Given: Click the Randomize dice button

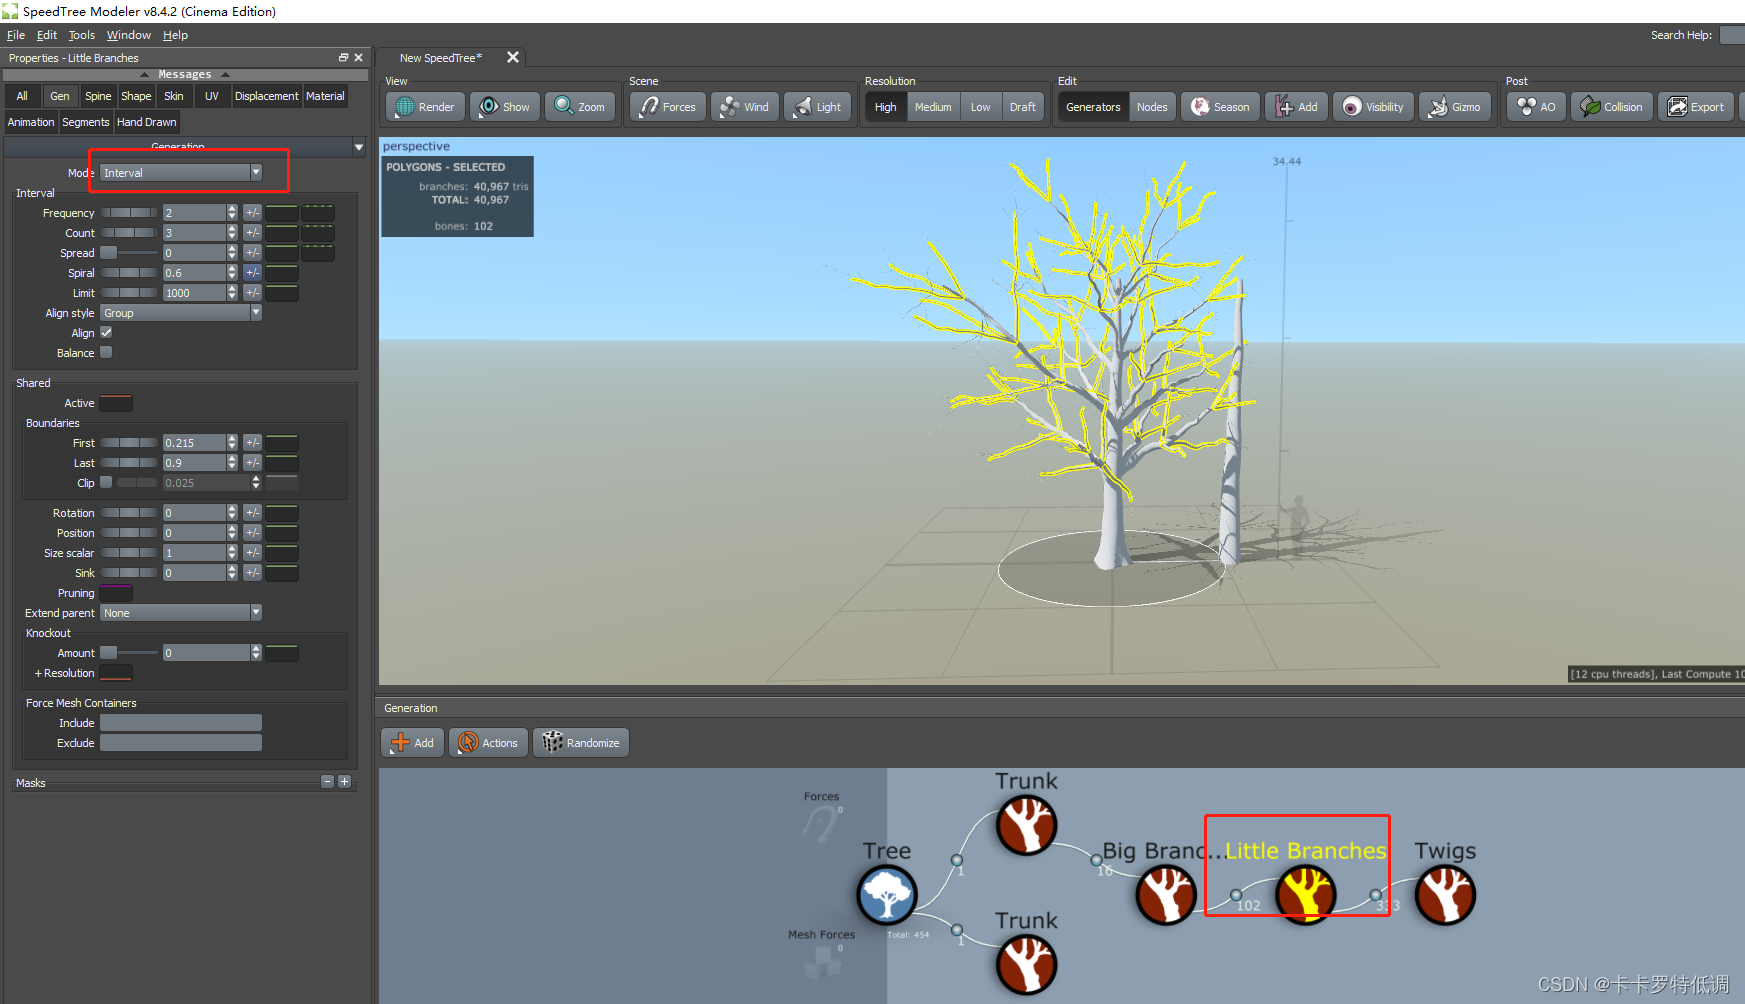Looking at the screenshot, I should click(x=581, y=743).
